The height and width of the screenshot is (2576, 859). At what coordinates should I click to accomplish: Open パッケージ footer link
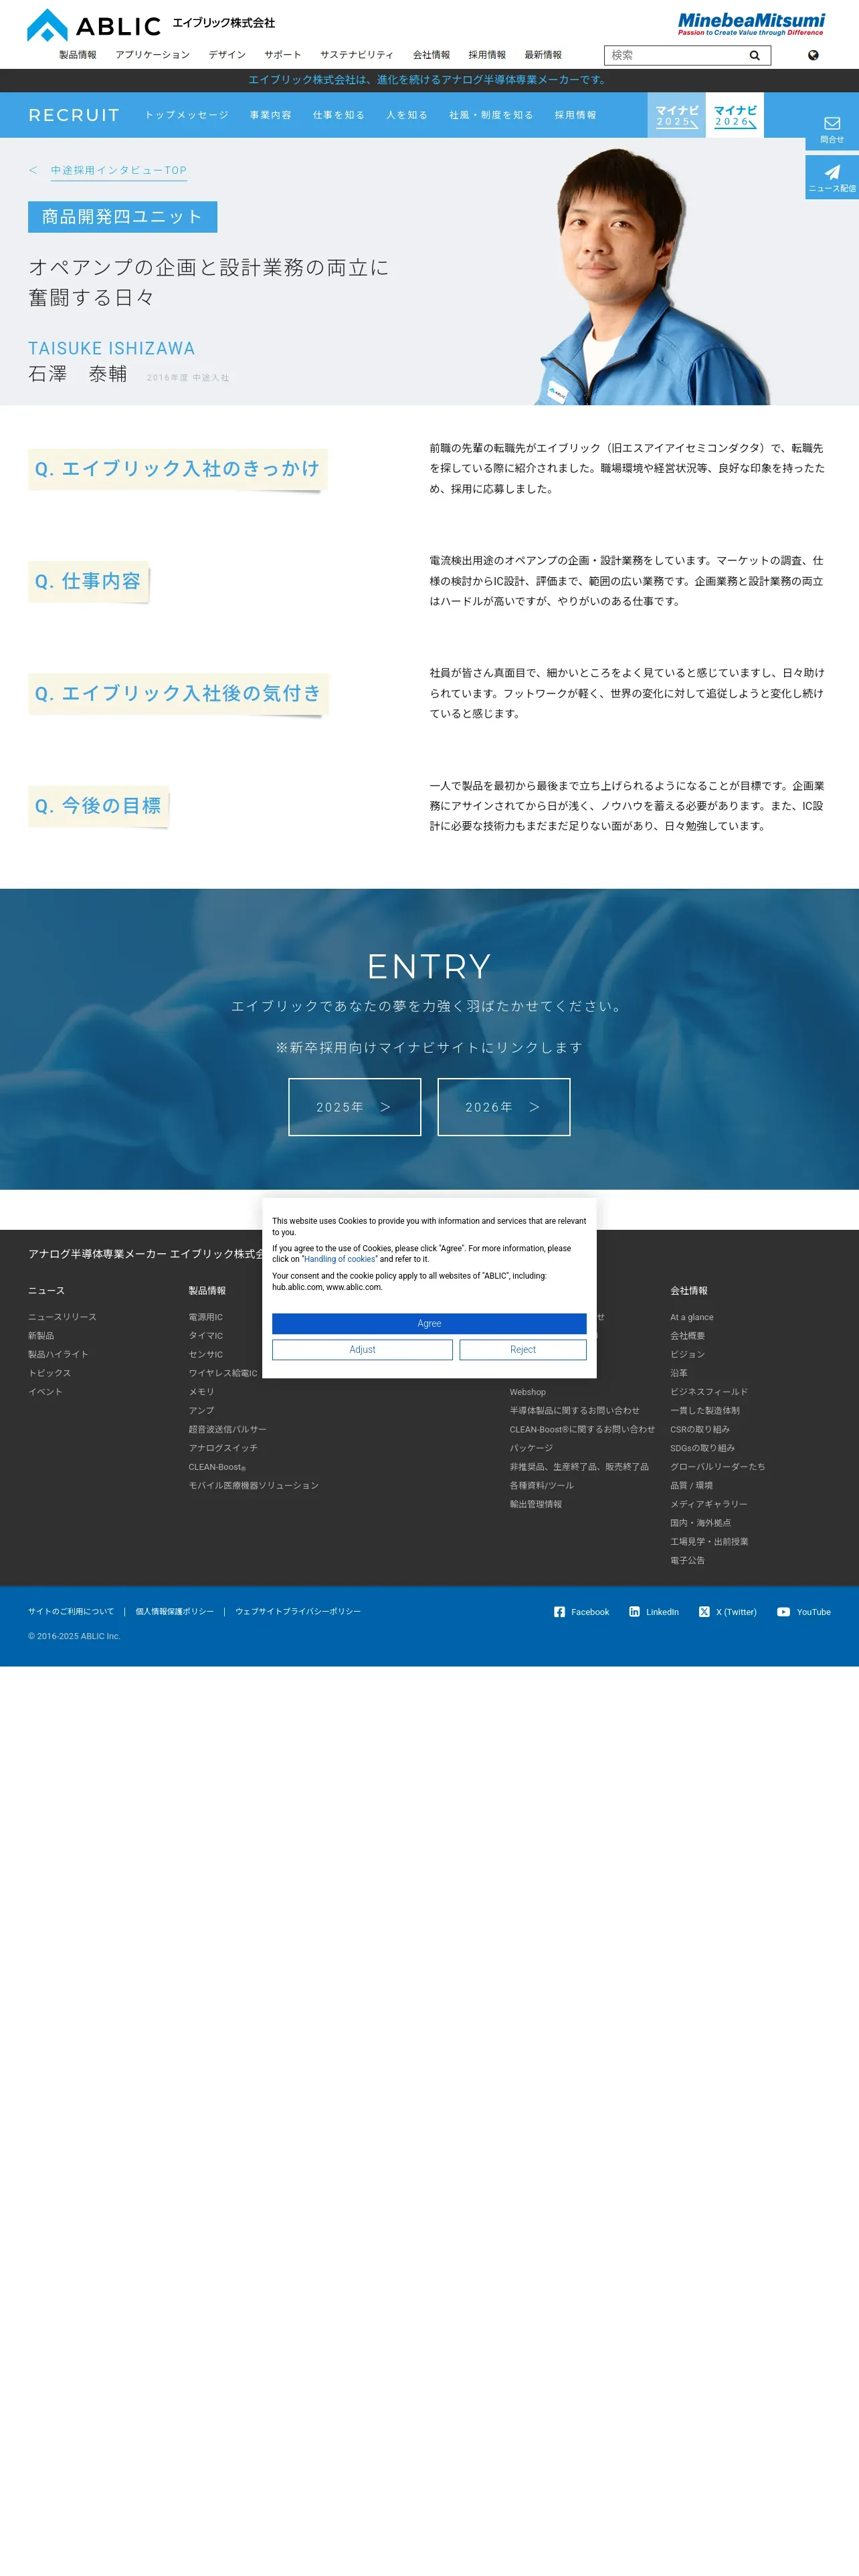(x=531, y=1447)
